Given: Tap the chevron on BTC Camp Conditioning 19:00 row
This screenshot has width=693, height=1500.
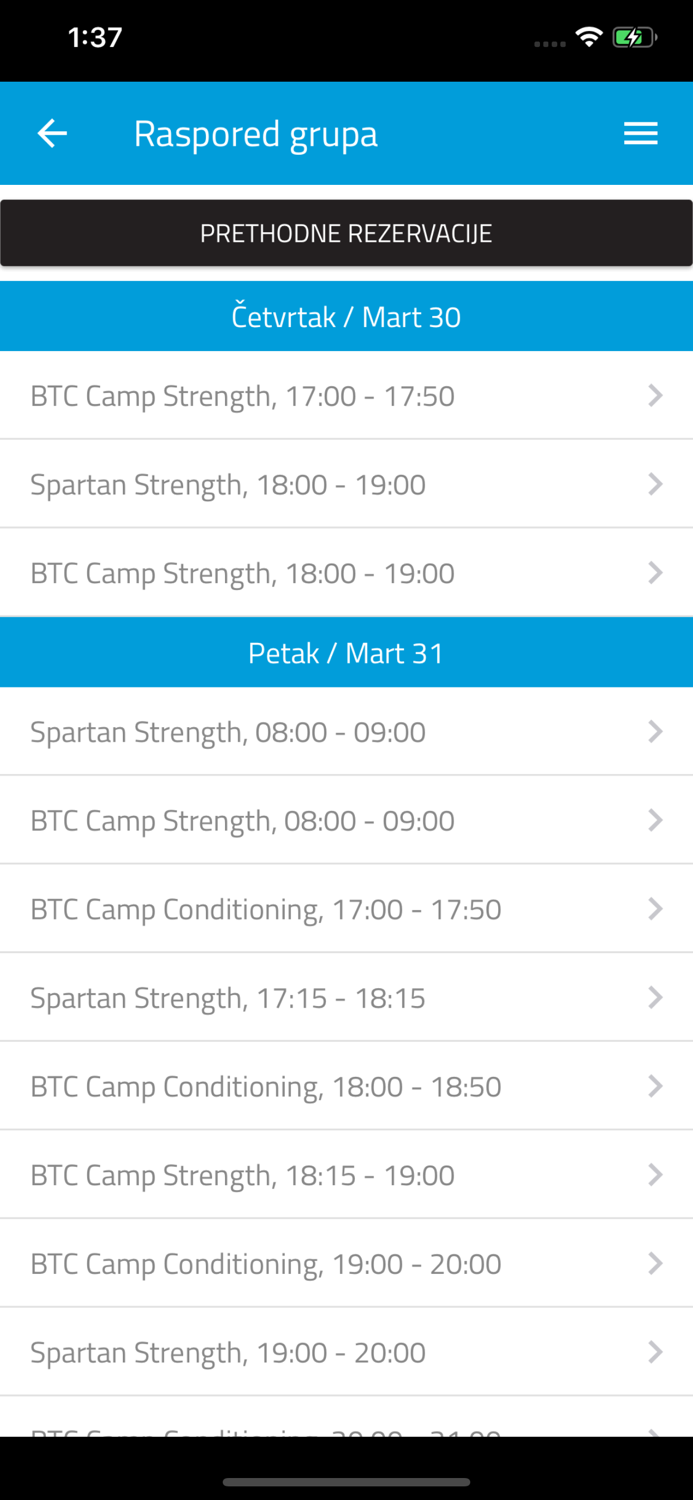Looking at the screenshot, I should point(656,1262).
